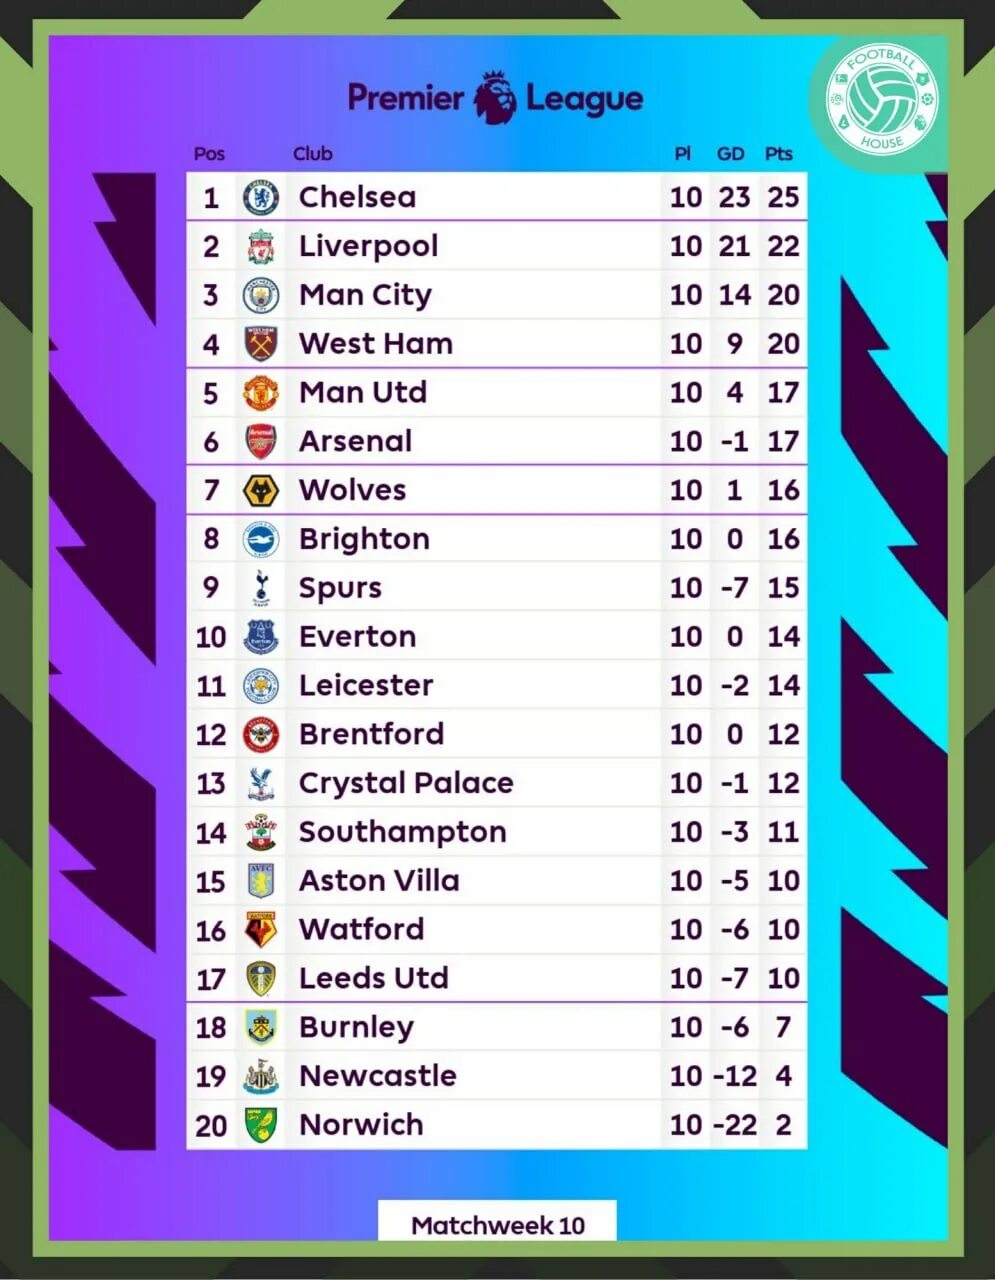Select the Norwich canary crest

261,1125
